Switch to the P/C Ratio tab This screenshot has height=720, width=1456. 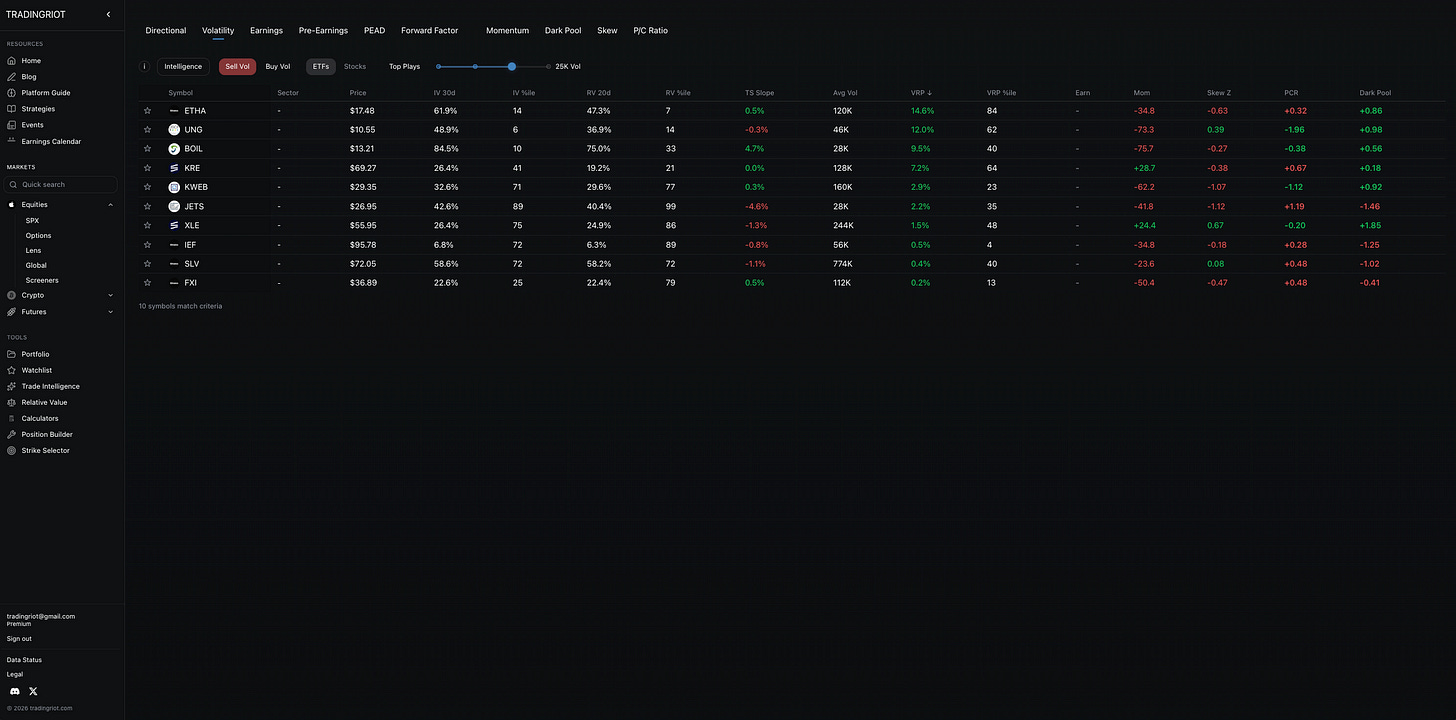pyautogui.click(x=650, y=31)
